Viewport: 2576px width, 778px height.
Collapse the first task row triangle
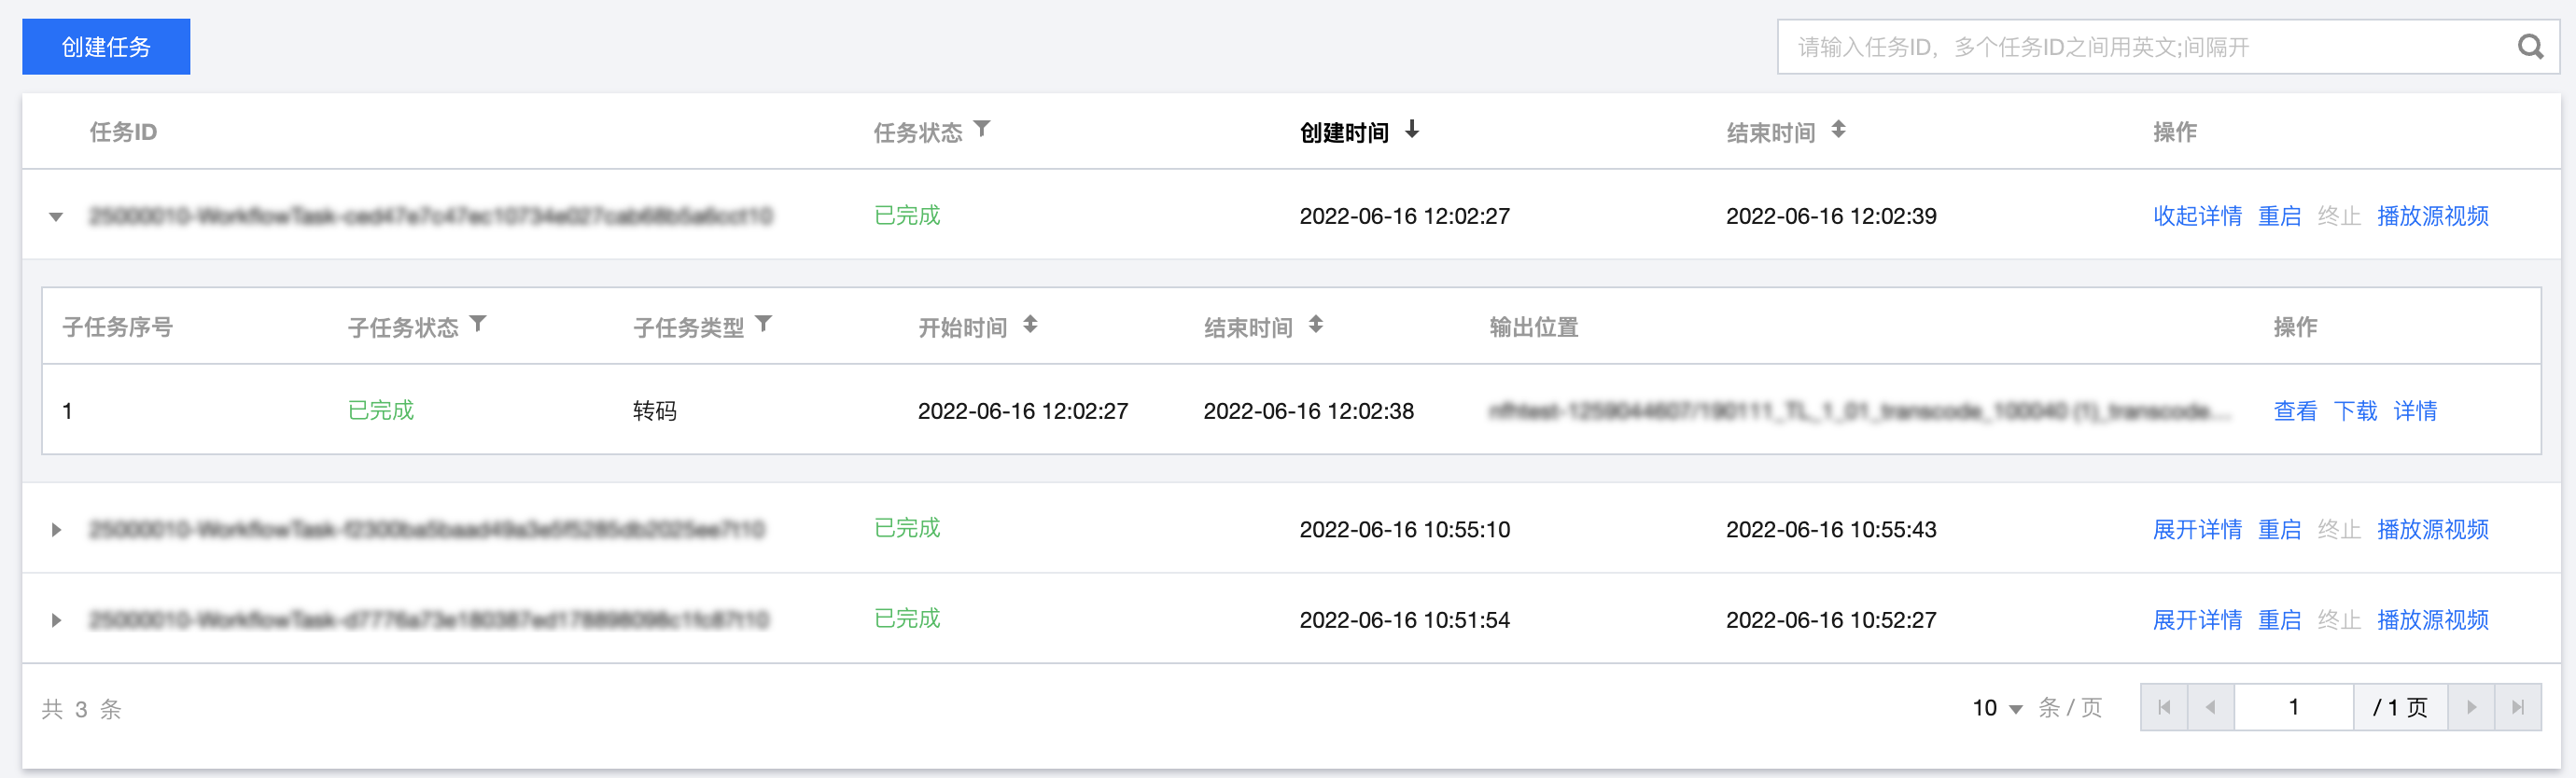56,217
